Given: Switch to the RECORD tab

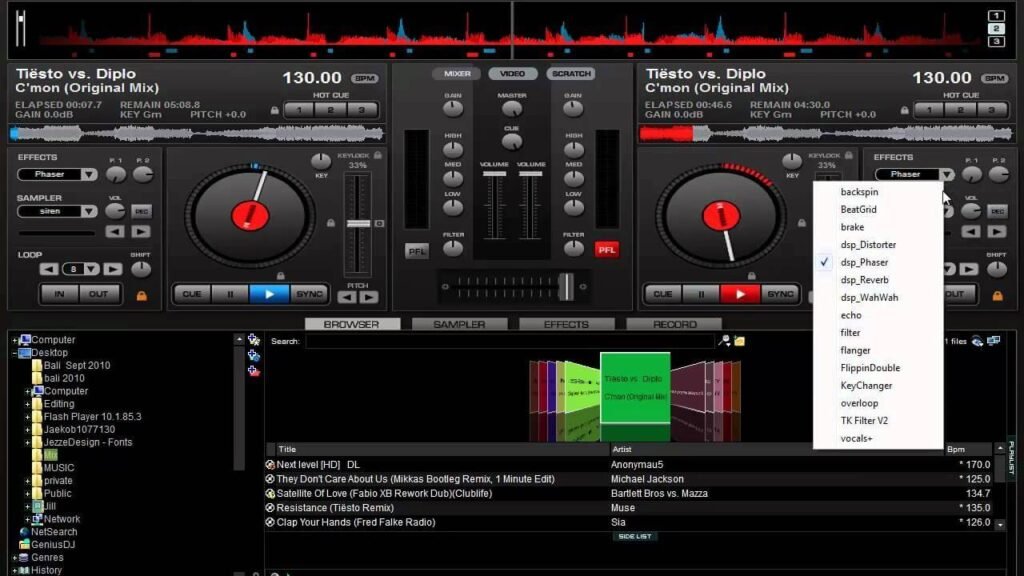Looking at the screenshot, I should [x=674, y=324].
